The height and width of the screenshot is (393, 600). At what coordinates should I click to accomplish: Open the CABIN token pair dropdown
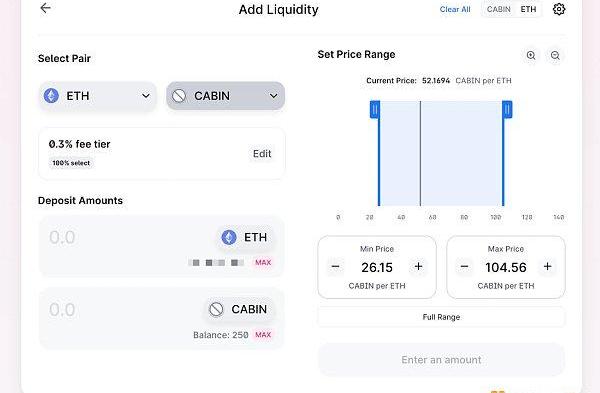pyautogui.click(x=225, y=96)
